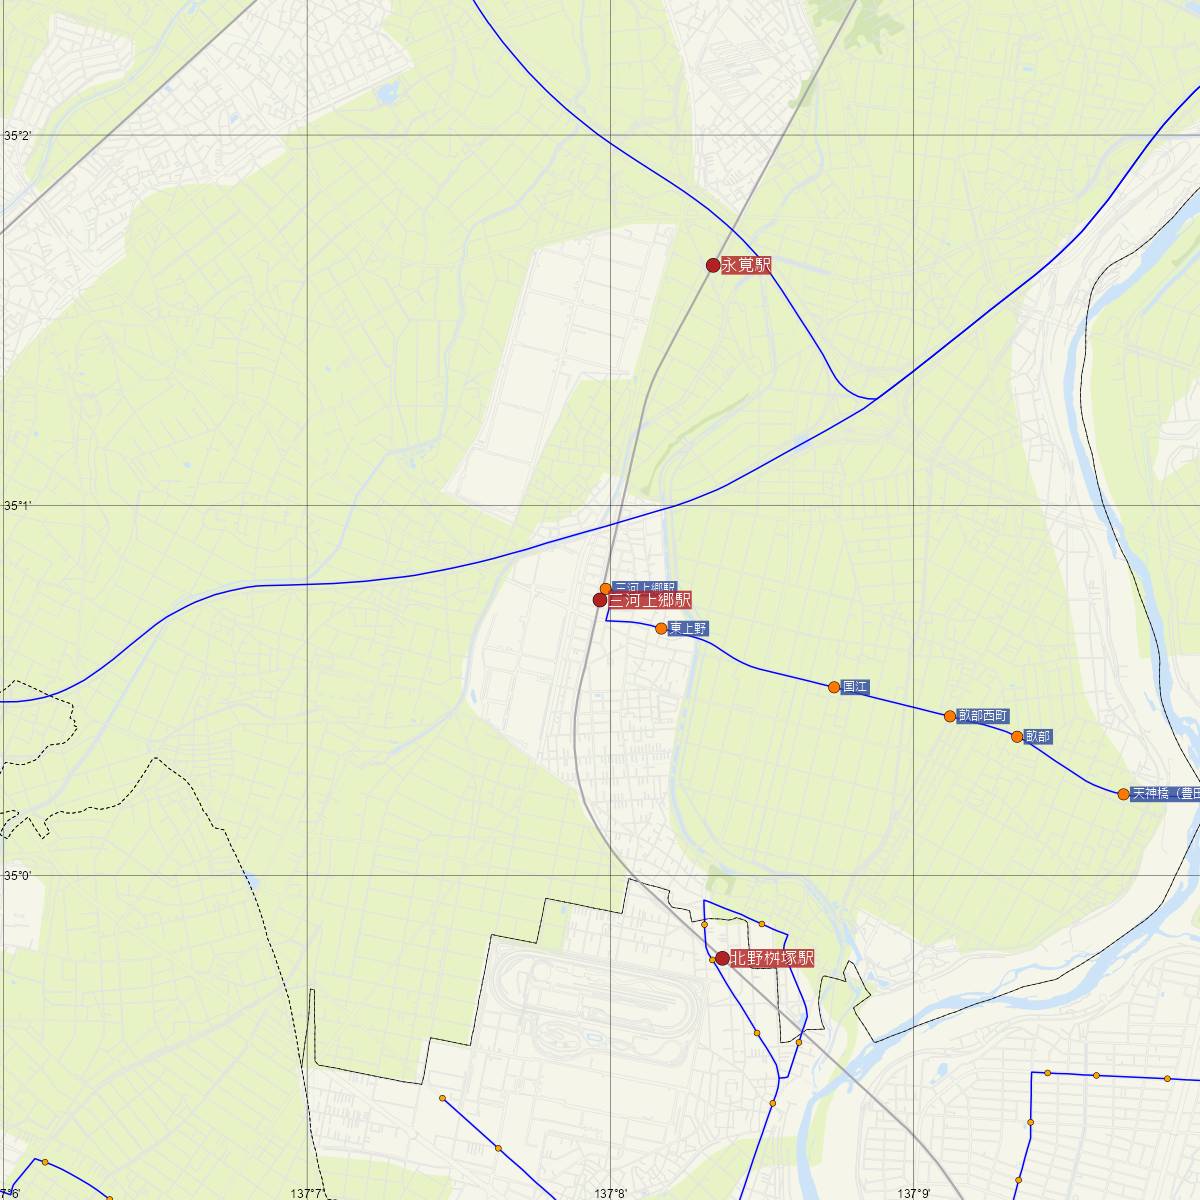1200x1200 pixels.
Task: Click the blue 国江 stop label
Action: tap(855, 687)
